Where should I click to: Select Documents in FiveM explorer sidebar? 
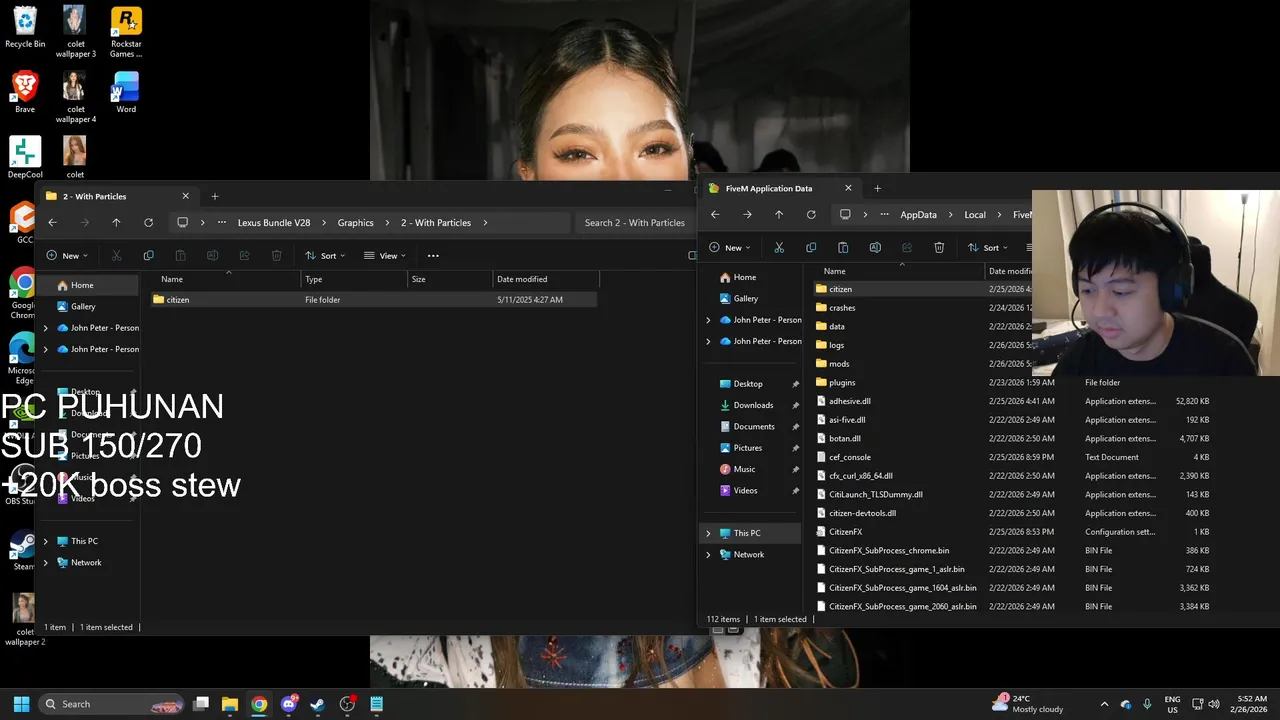[754, 426]
